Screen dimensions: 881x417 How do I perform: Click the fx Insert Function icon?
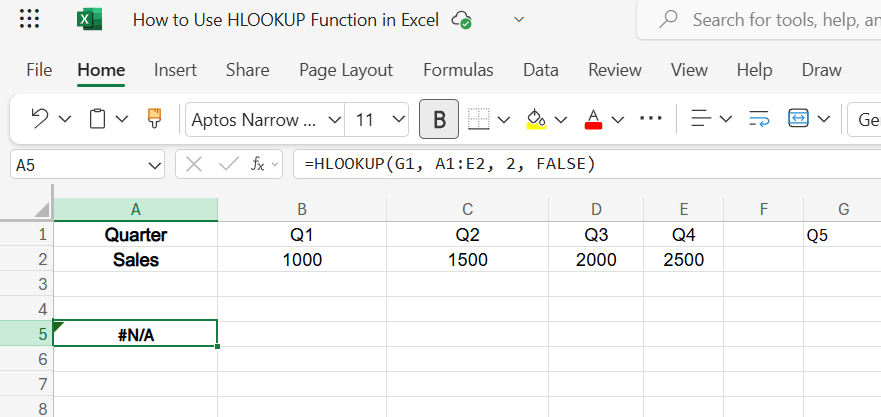(x=257, y=164)
